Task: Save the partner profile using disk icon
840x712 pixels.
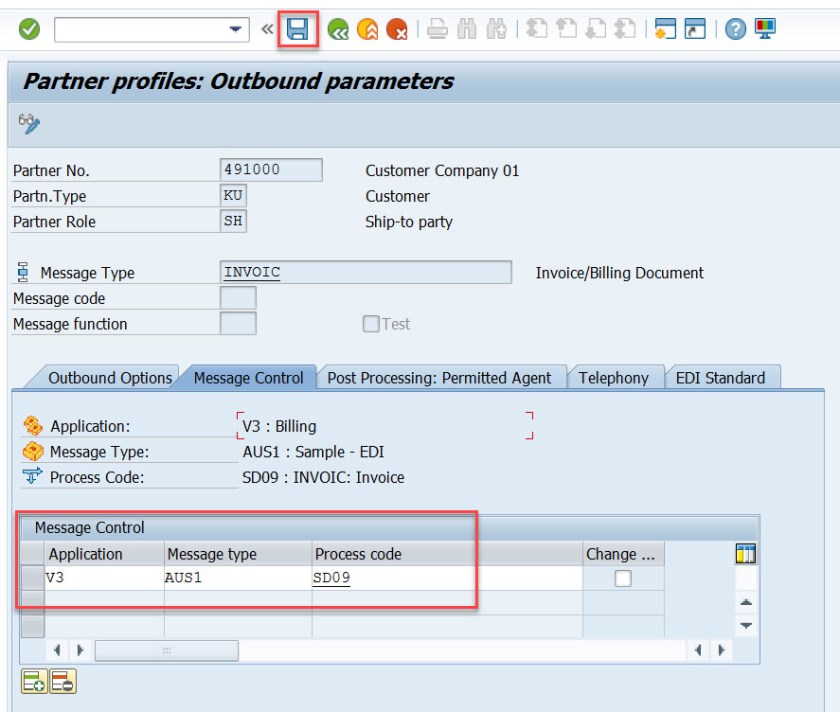Action: coord(298,29)
